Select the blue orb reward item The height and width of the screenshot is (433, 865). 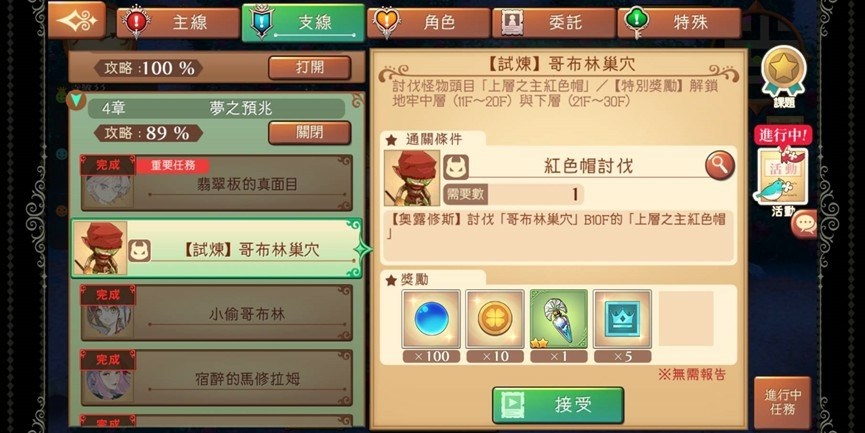tap(431, 320)
